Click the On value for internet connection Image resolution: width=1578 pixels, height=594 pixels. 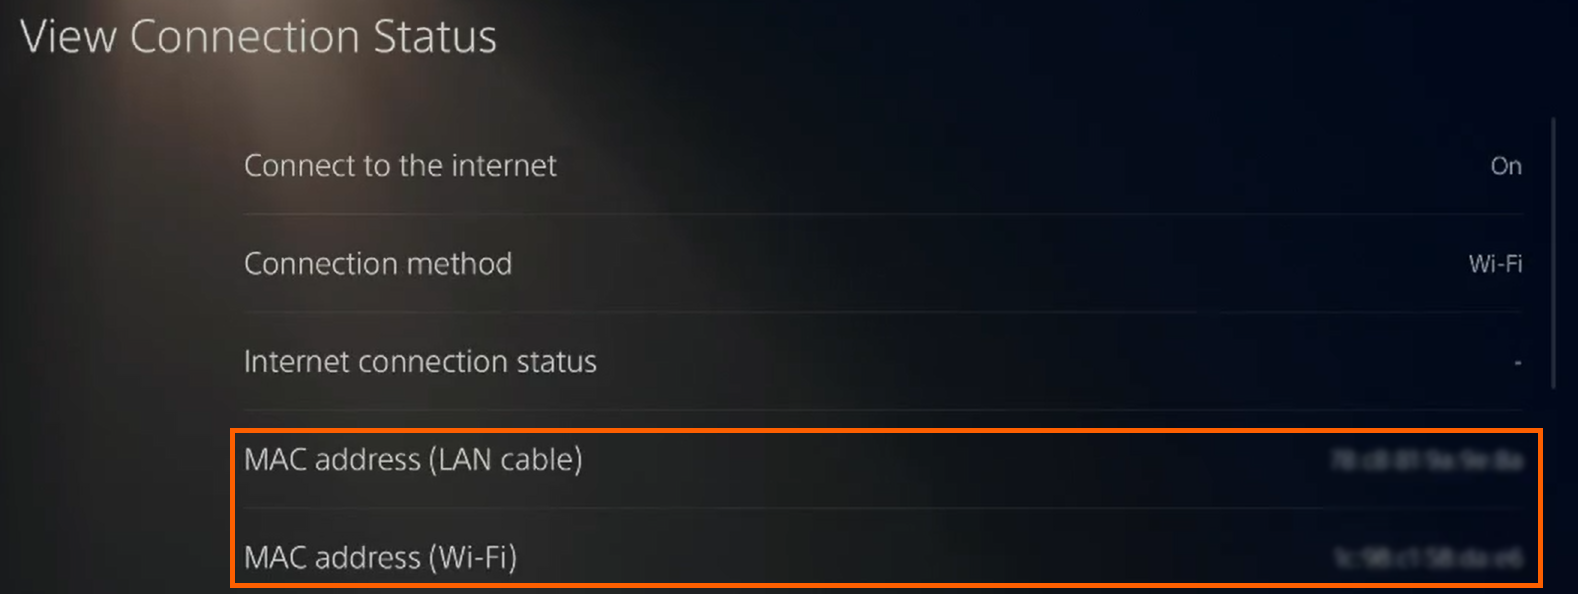tap(1507, 167)
